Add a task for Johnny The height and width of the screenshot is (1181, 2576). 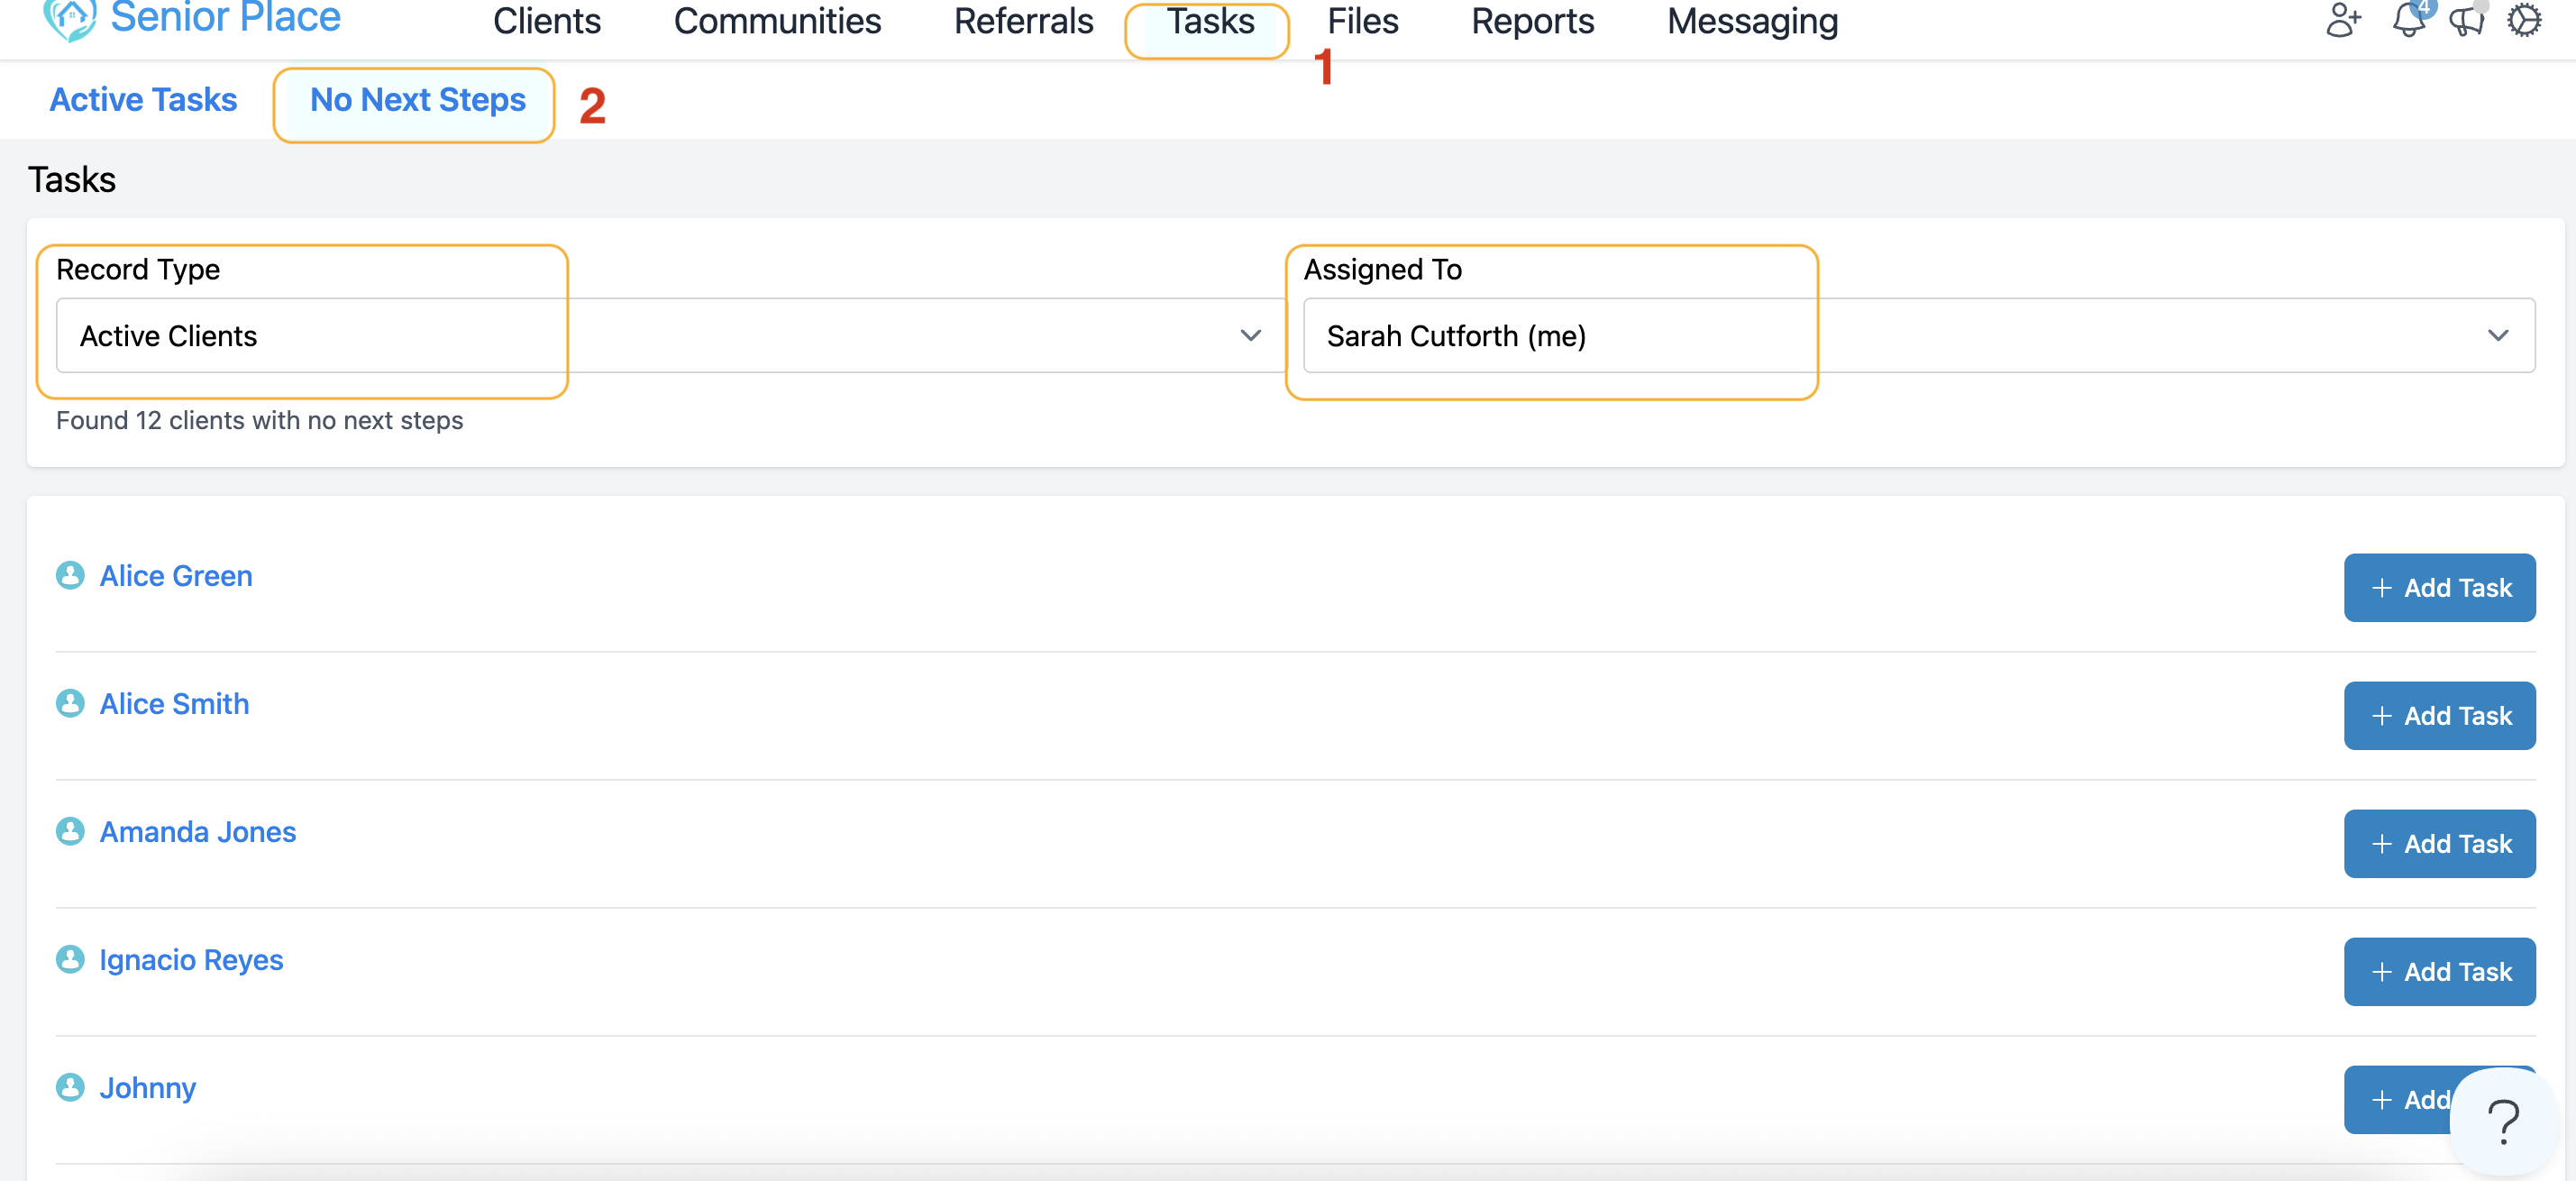(2400, 1100)
